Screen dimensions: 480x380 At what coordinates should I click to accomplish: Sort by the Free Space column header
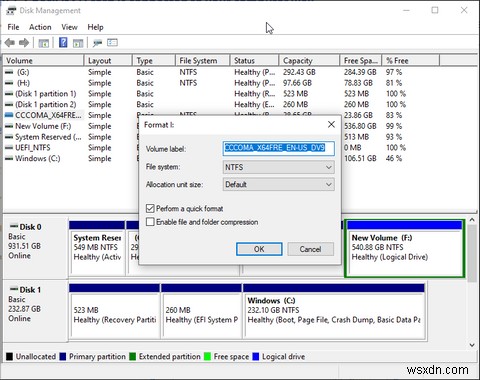click(x=361, y=60)
